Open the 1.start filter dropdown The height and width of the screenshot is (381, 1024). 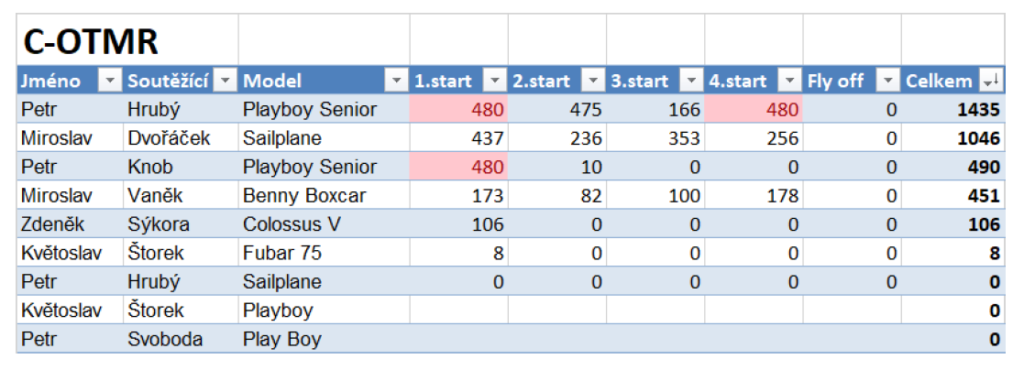coord(495,81)
